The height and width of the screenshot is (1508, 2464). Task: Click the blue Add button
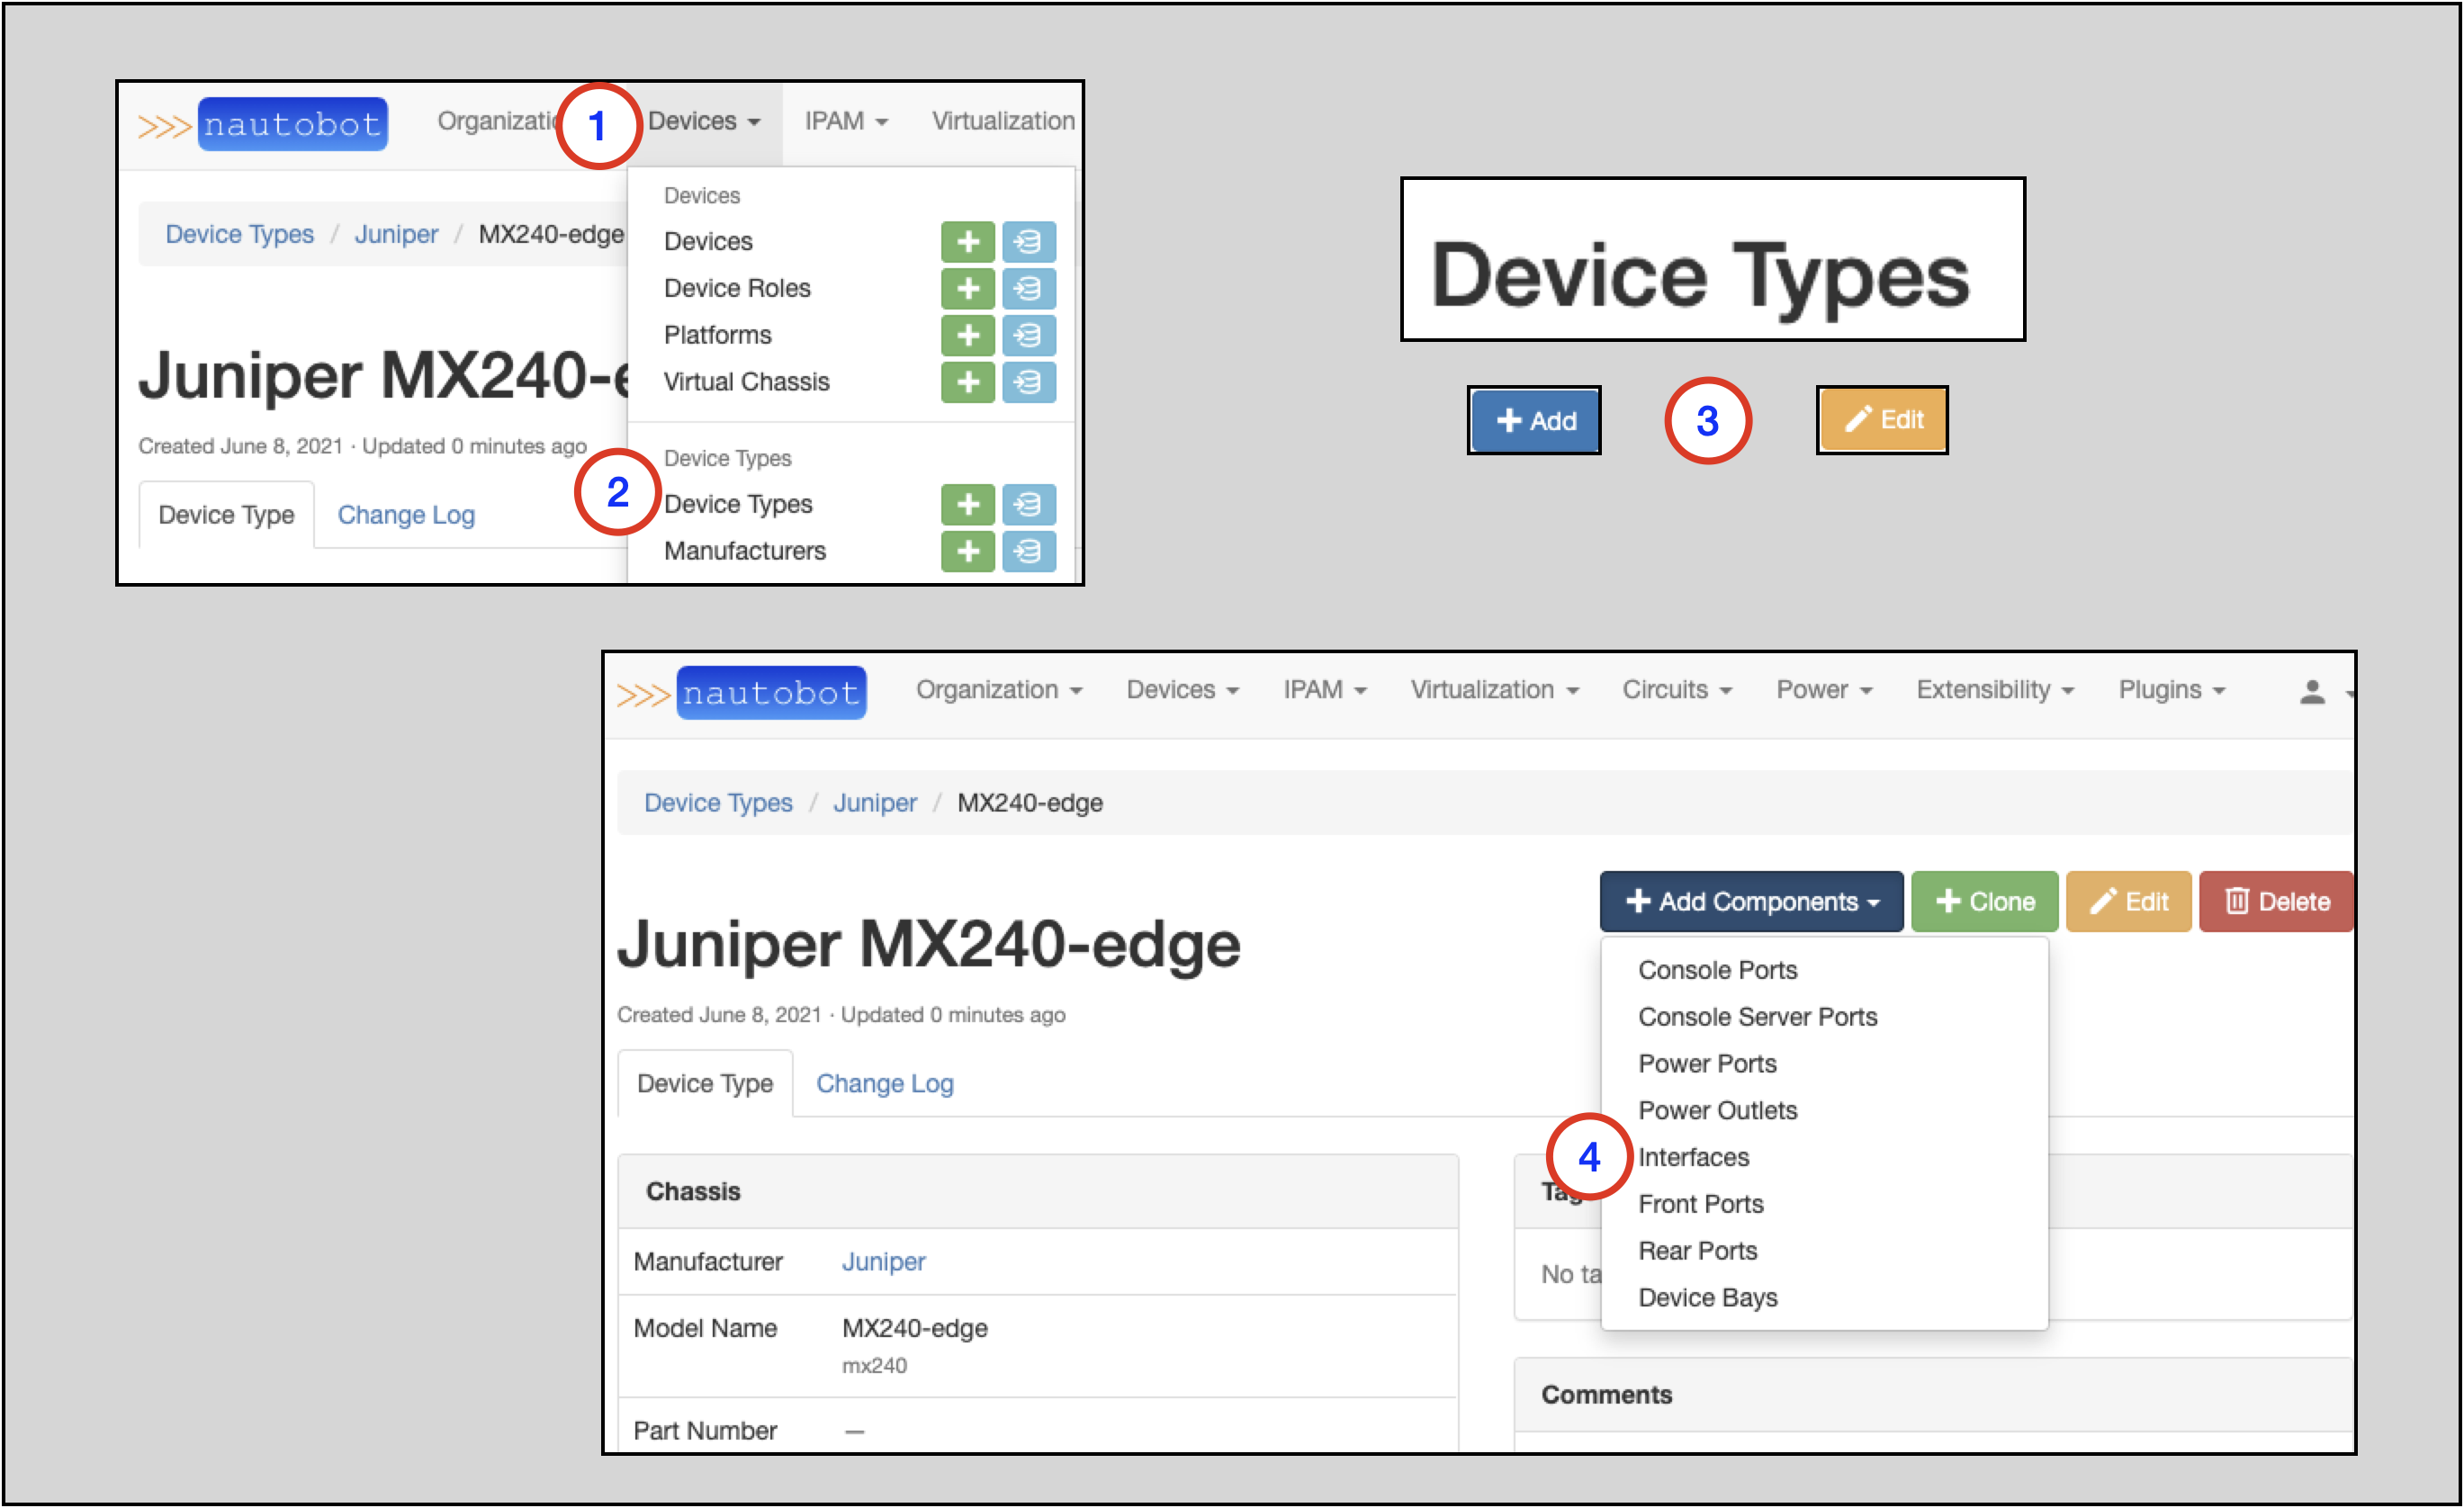pos(1534,420)
